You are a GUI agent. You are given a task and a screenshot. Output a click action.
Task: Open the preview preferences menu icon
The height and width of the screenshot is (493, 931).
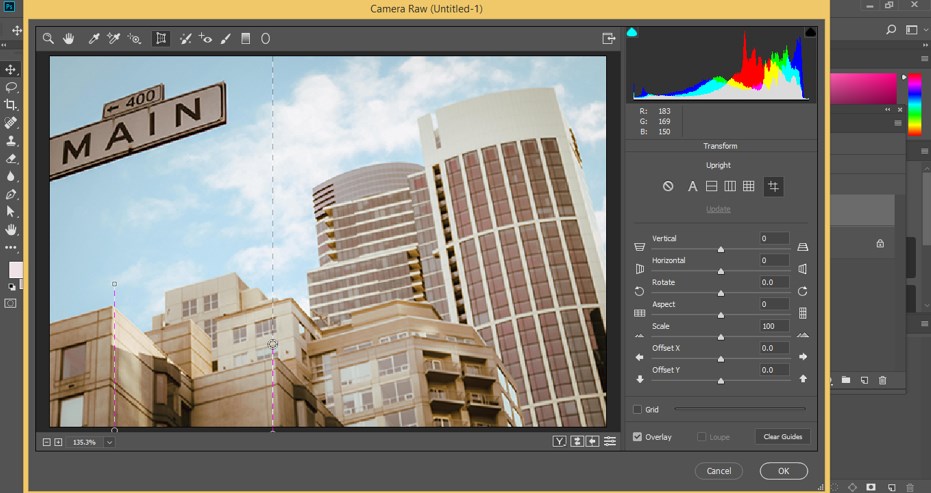click(x=610, y=441)
